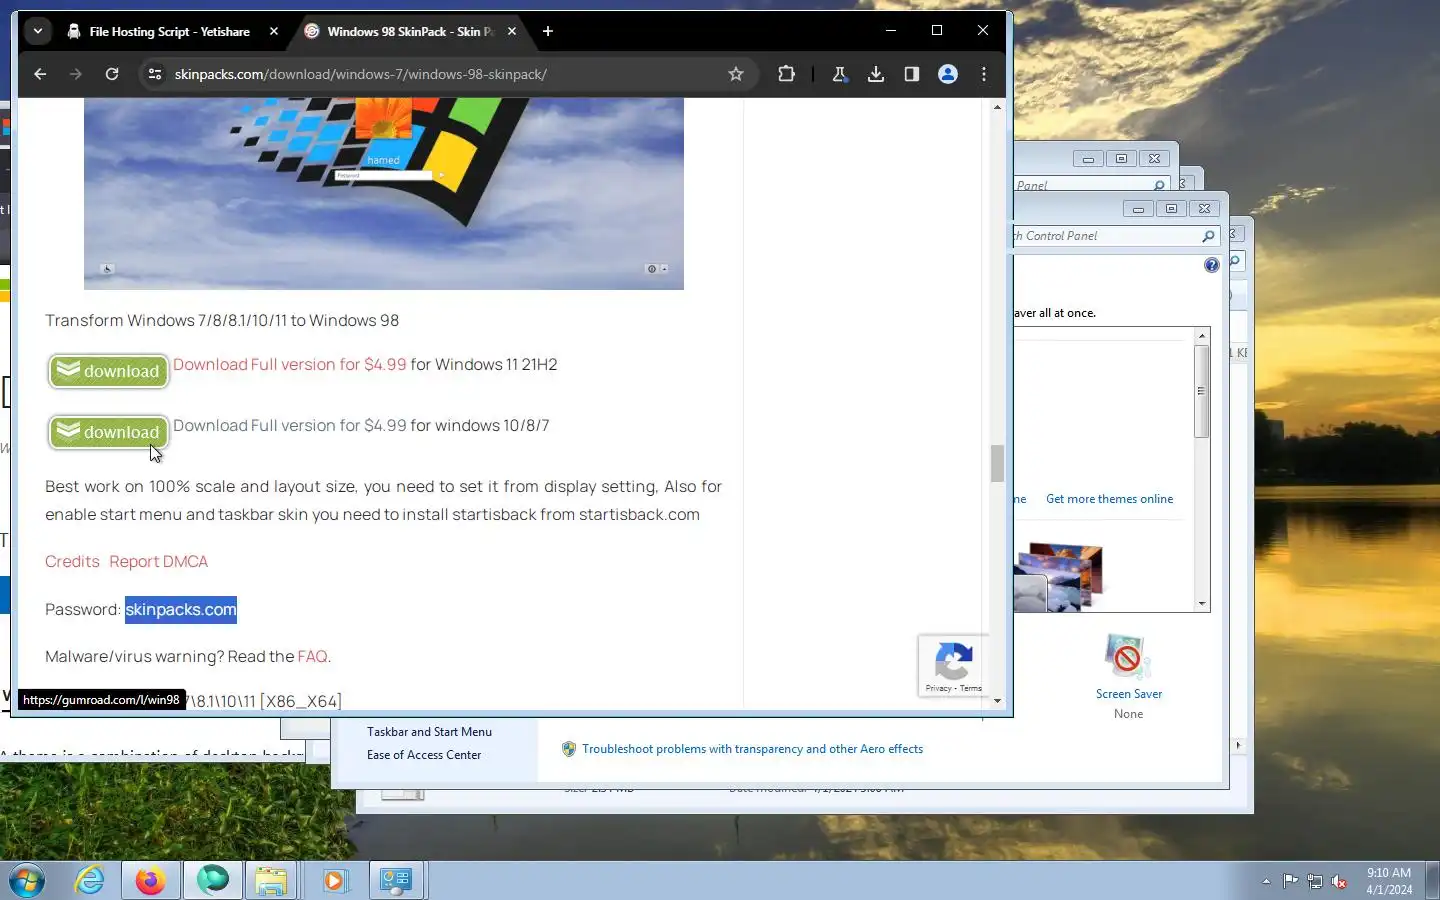Viewport: 1440px width, 900px height.
Task: Expand the tab search dropdown
Action: (x=38, y=31)
